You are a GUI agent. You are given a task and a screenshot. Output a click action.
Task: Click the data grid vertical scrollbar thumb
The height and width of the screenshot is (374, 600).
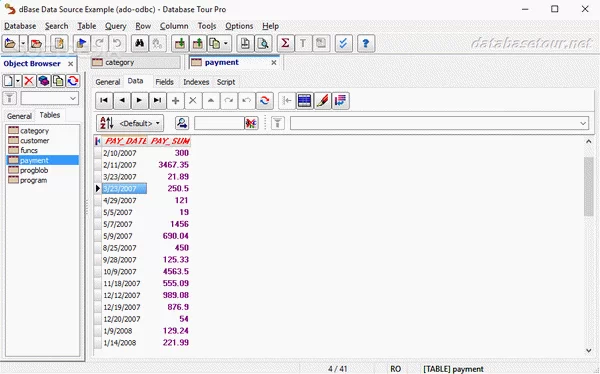(589, 186)
